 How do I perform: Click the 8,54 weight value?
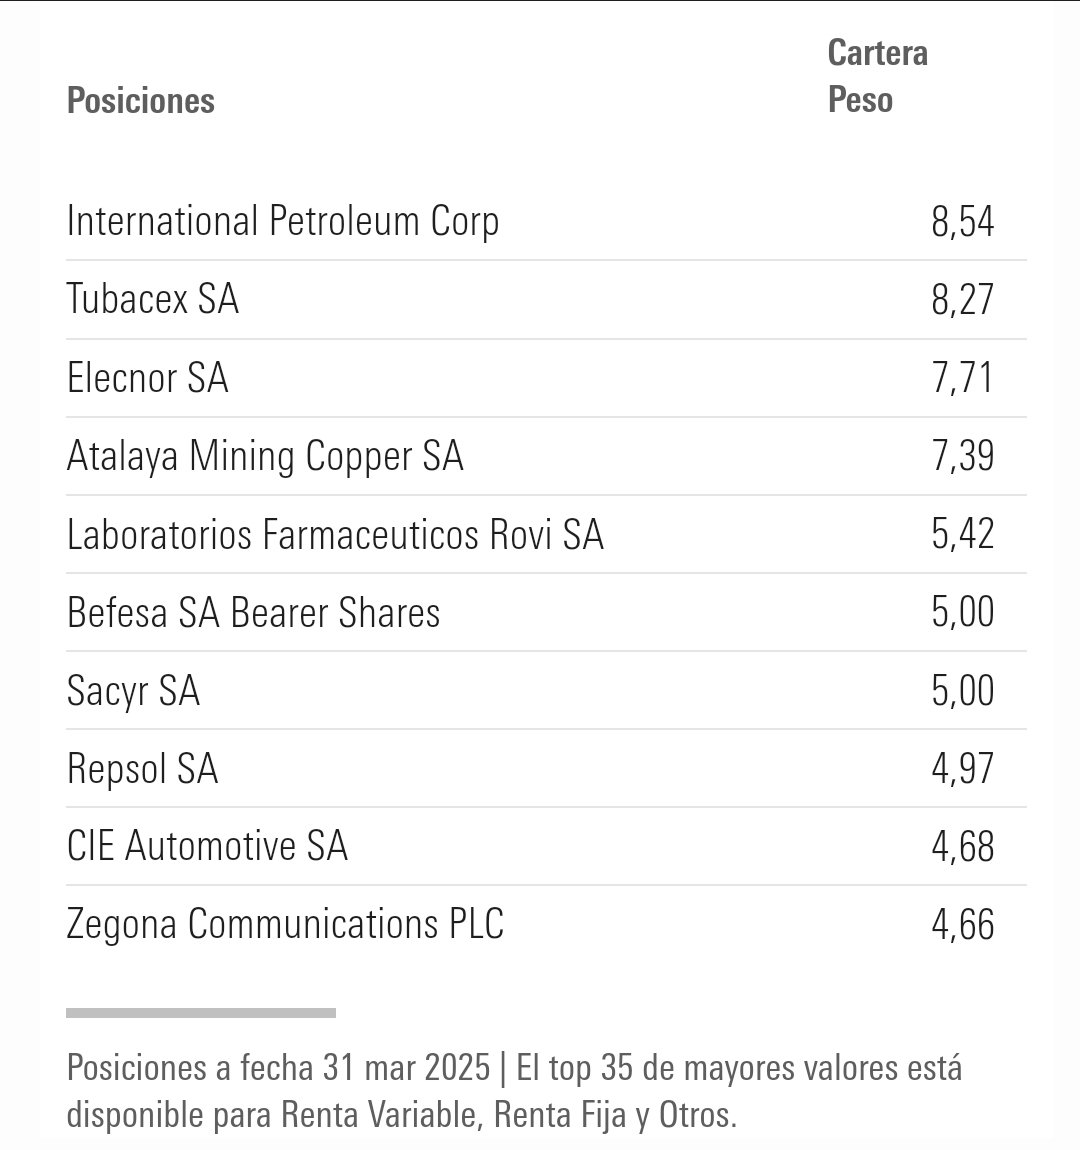point(963,221)
